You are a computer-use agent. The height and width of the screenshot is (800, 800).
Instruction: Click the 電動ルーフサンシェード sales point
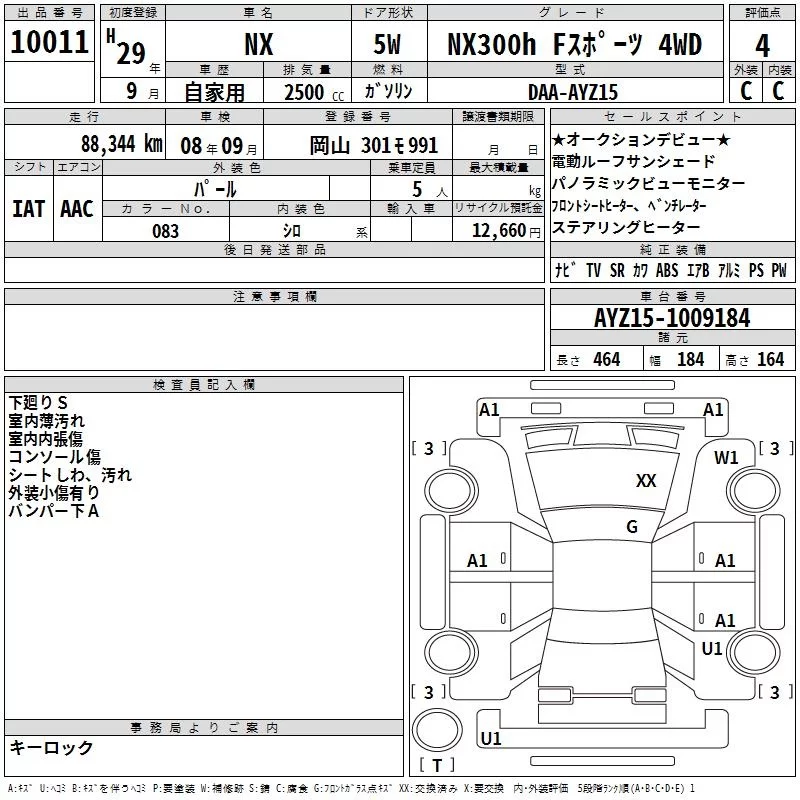click(x=634, y=161)
